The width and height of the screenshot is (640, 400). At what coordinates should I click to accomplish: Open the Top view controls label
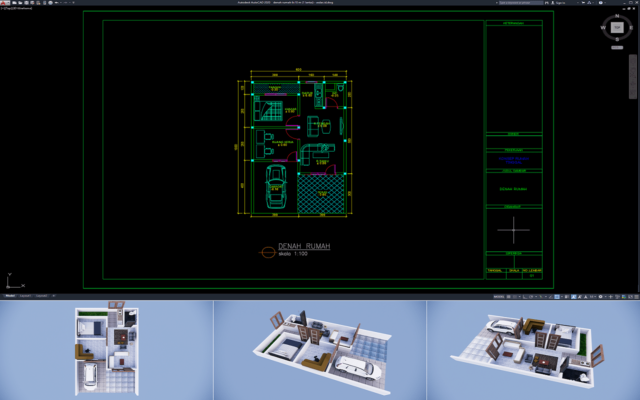click(x=9, y=11)
